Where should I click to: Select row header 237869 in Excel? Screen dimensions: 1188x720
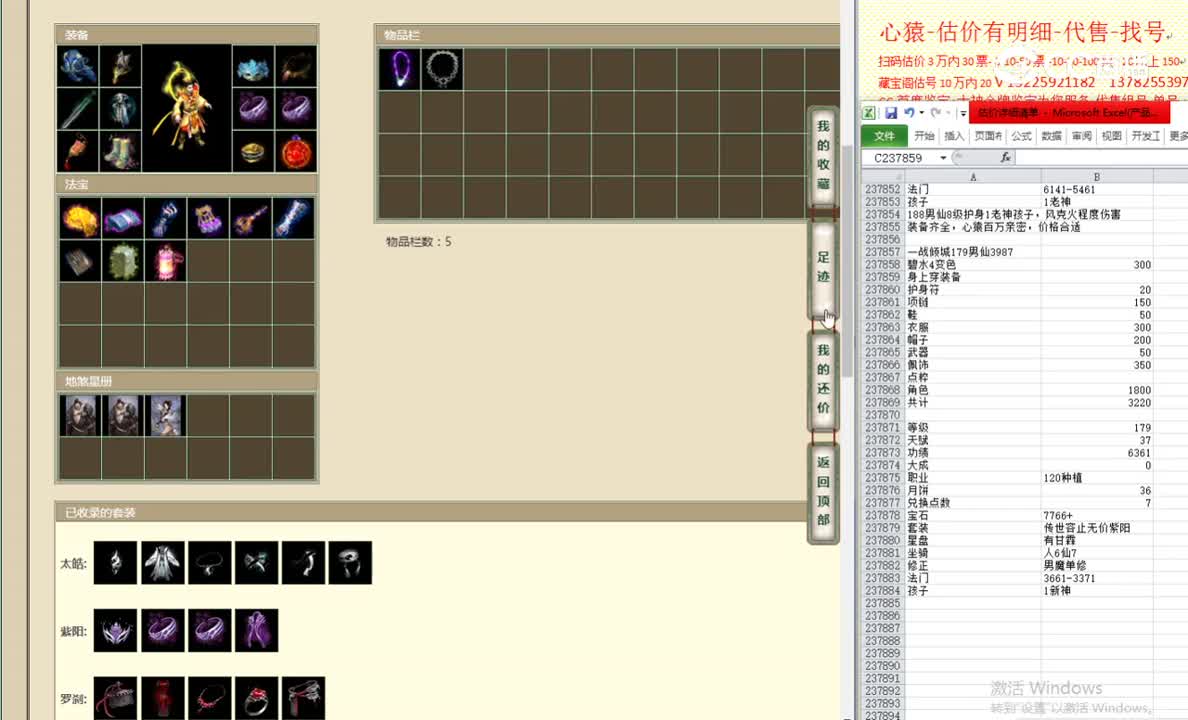click(883, 402)
